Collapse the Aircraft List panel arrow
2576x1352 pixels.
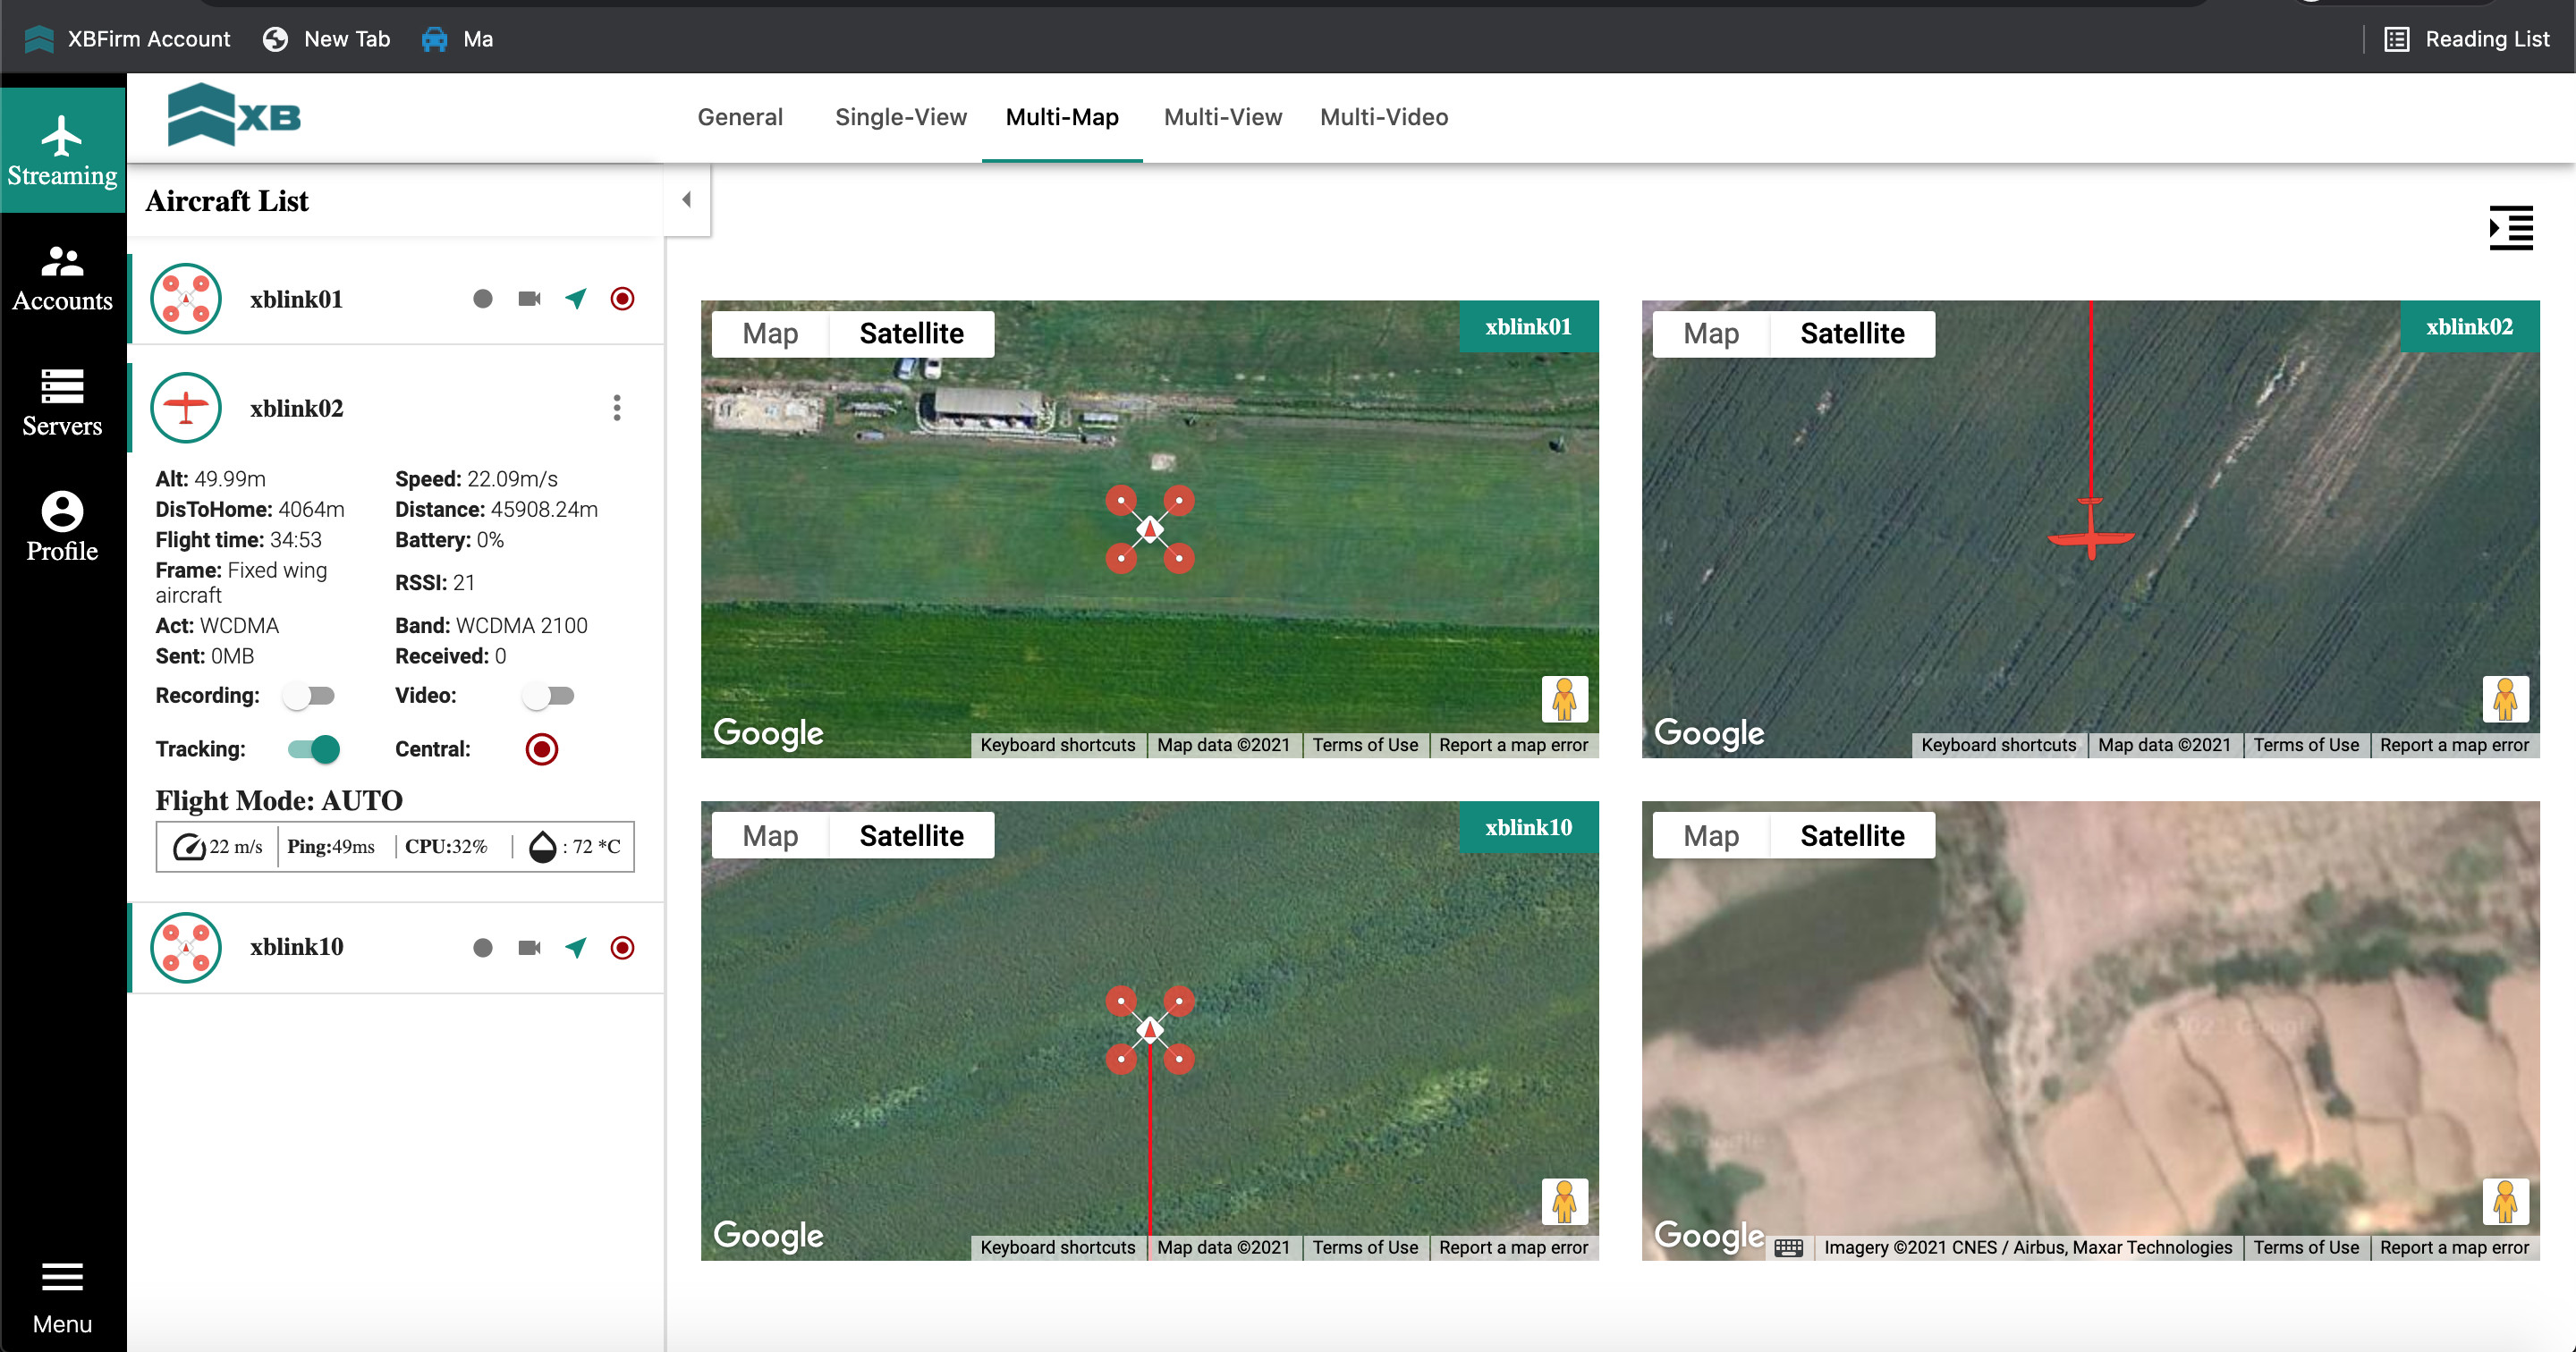[x=686, y=200]
